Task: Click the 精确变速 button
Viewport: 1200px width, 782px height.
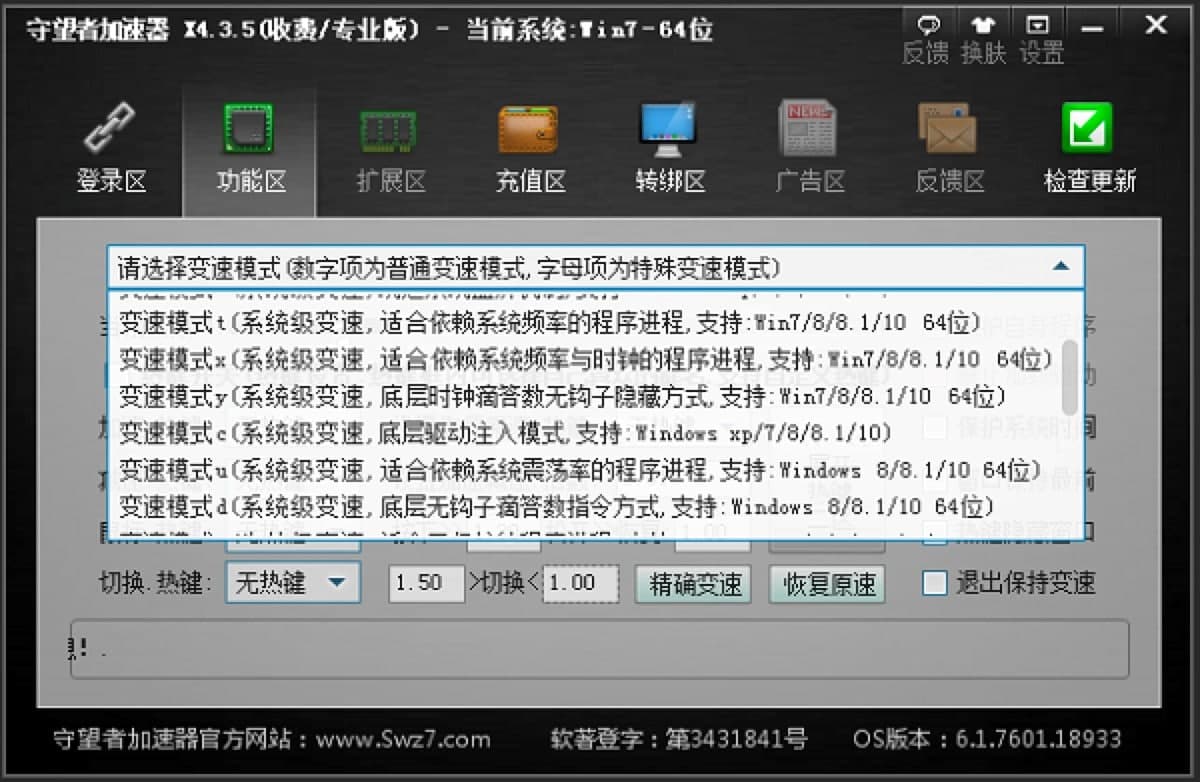Action: coord(692,585)
